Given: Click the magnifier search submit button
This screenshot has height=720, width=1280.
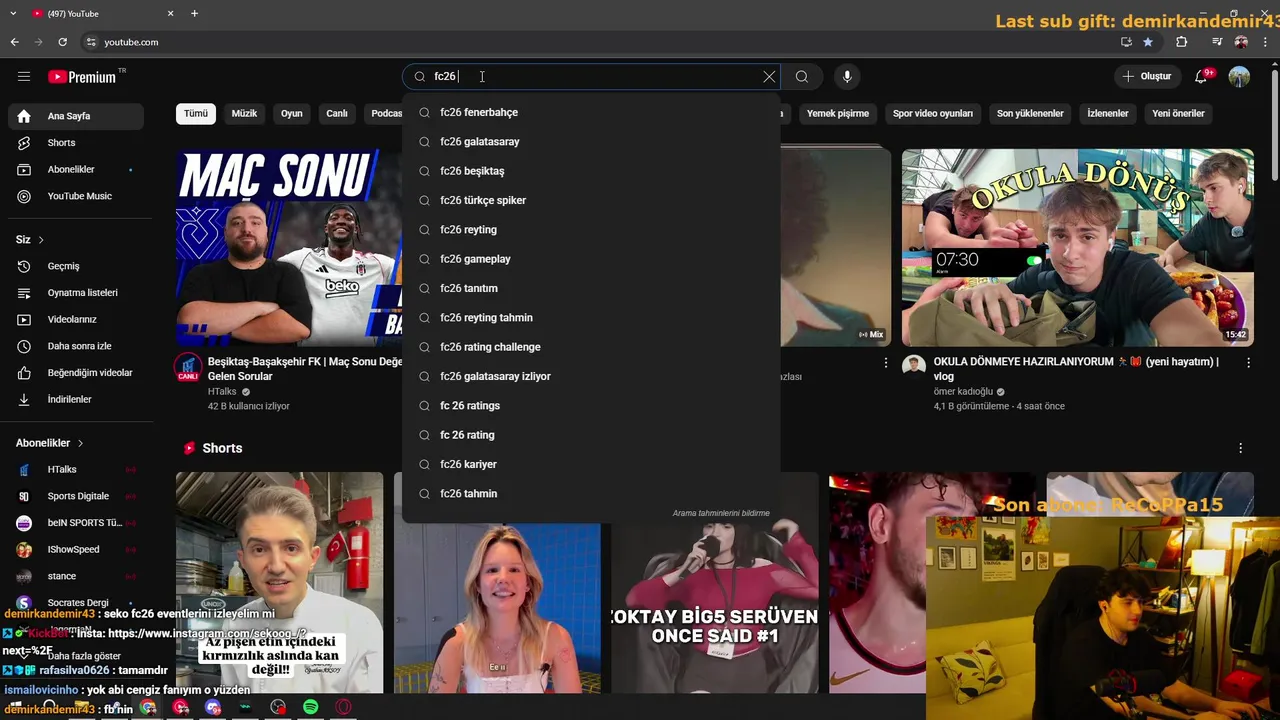Looking at the screenshot, I should pos(802,77).
